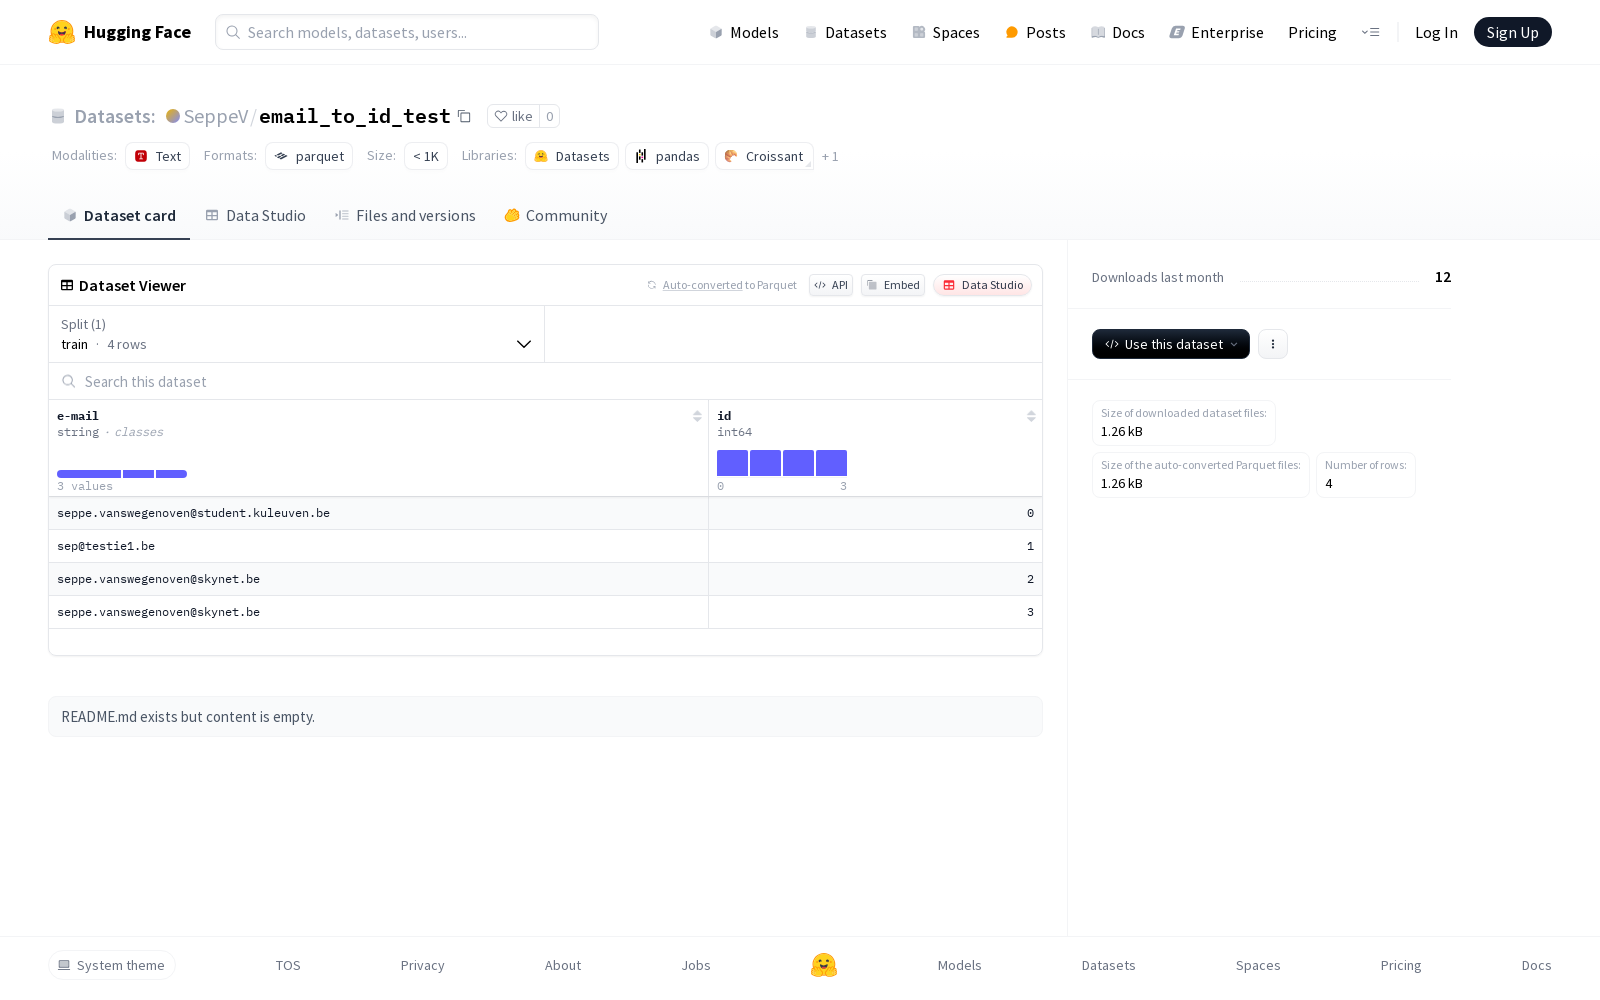The width and height of the screenshot is (1600, 1000).
Task: Open the Use this dataset dropdown
Action: [x=1171, y=344]
